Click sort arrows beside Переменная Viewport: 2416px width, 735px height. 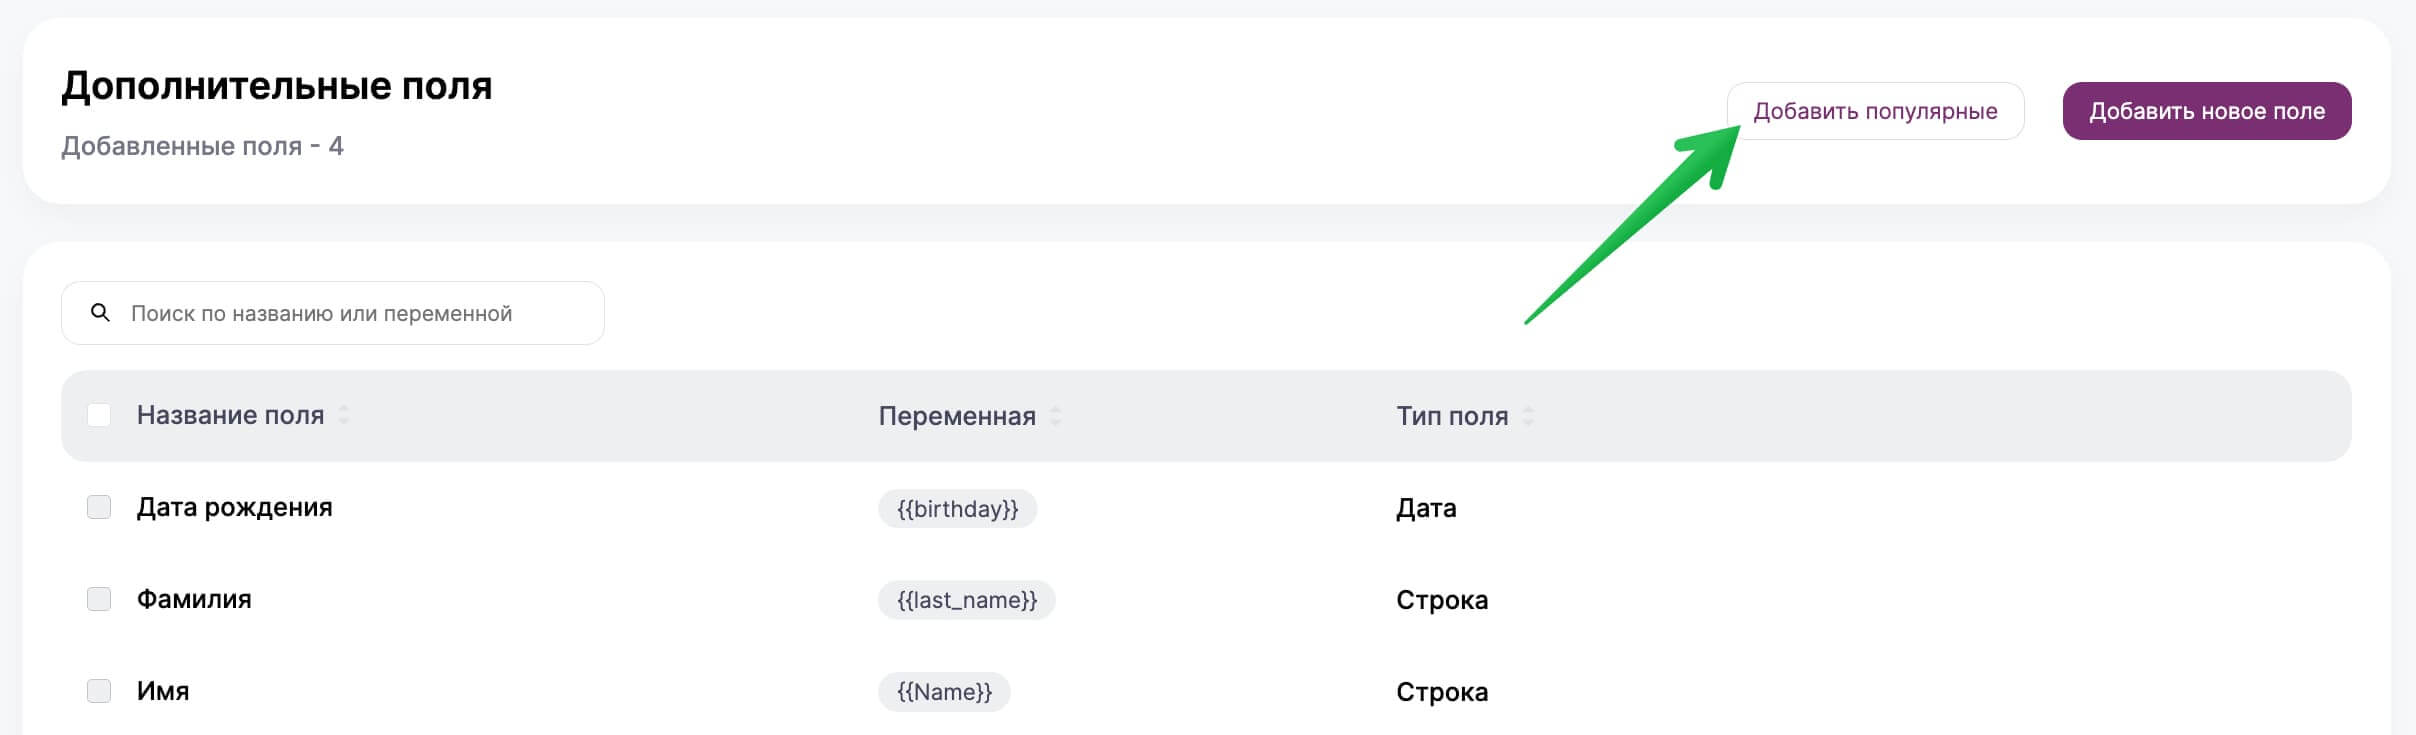(1055, 416)
